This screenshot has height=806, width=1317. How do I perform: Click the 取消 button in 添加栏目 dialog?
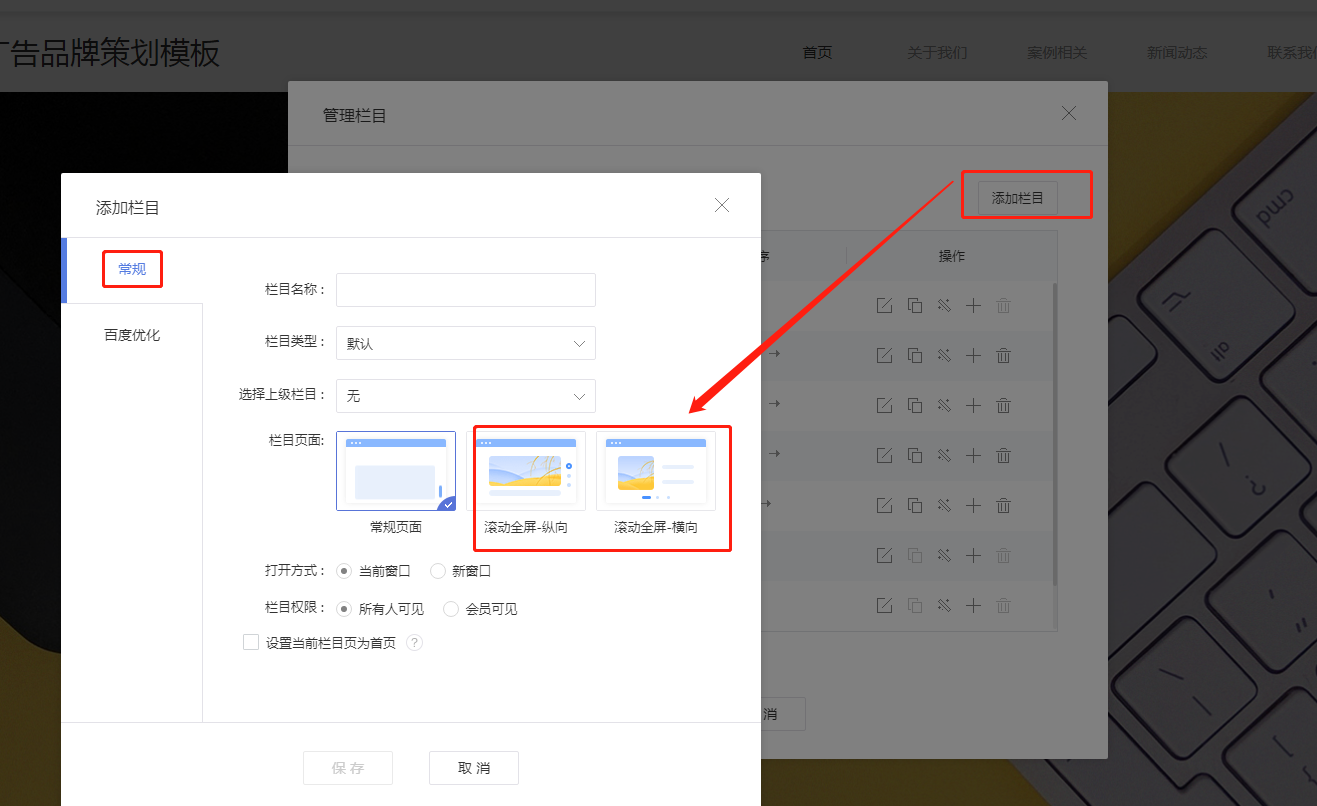tap(474, 768)
